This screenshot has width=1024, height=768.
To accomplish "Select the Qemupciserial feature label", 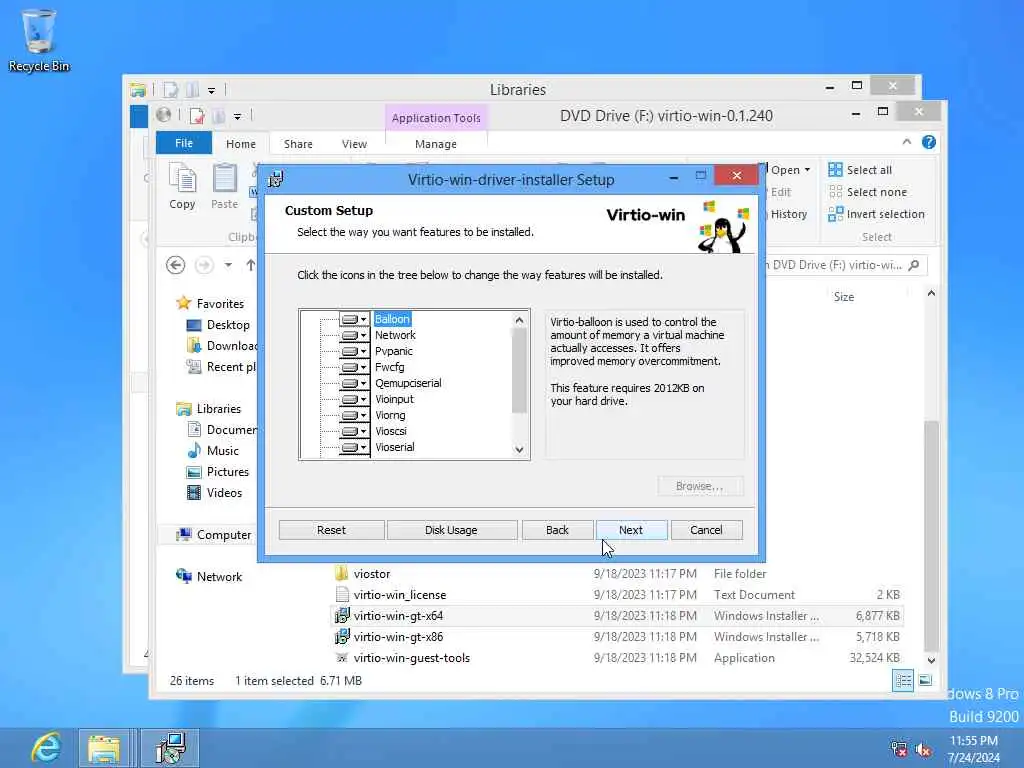I will pos(408,383).
